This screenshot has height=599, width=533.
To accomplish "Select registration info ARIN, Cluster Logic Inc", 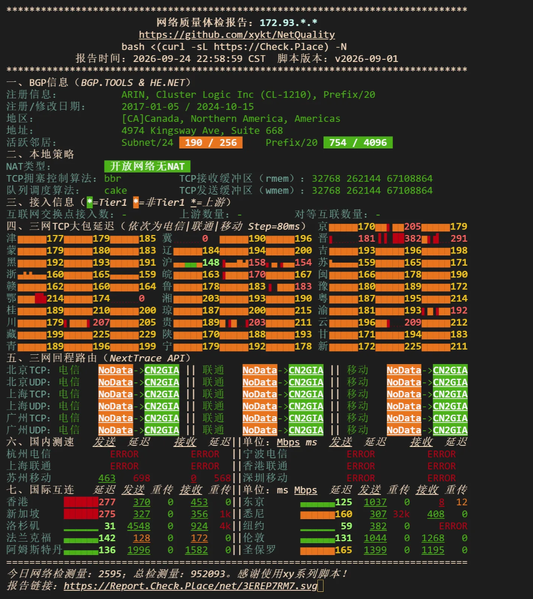I will click(248, 94).
